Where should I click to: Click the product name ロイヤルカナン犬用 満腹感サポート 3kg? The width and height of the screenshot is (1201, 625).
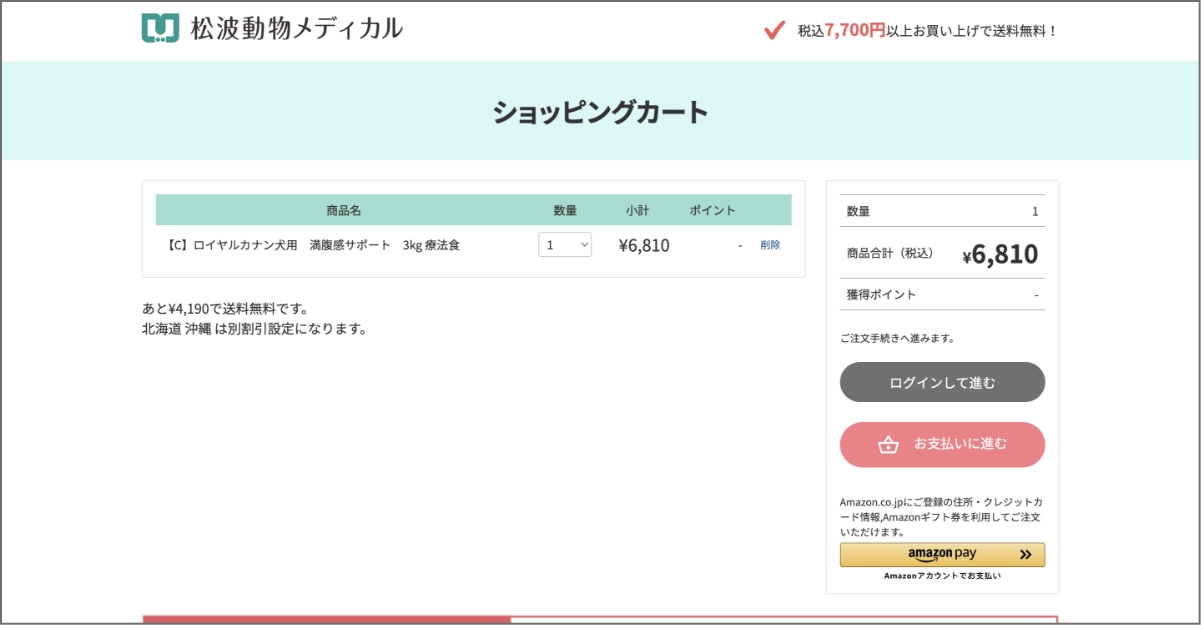point(312,245)
